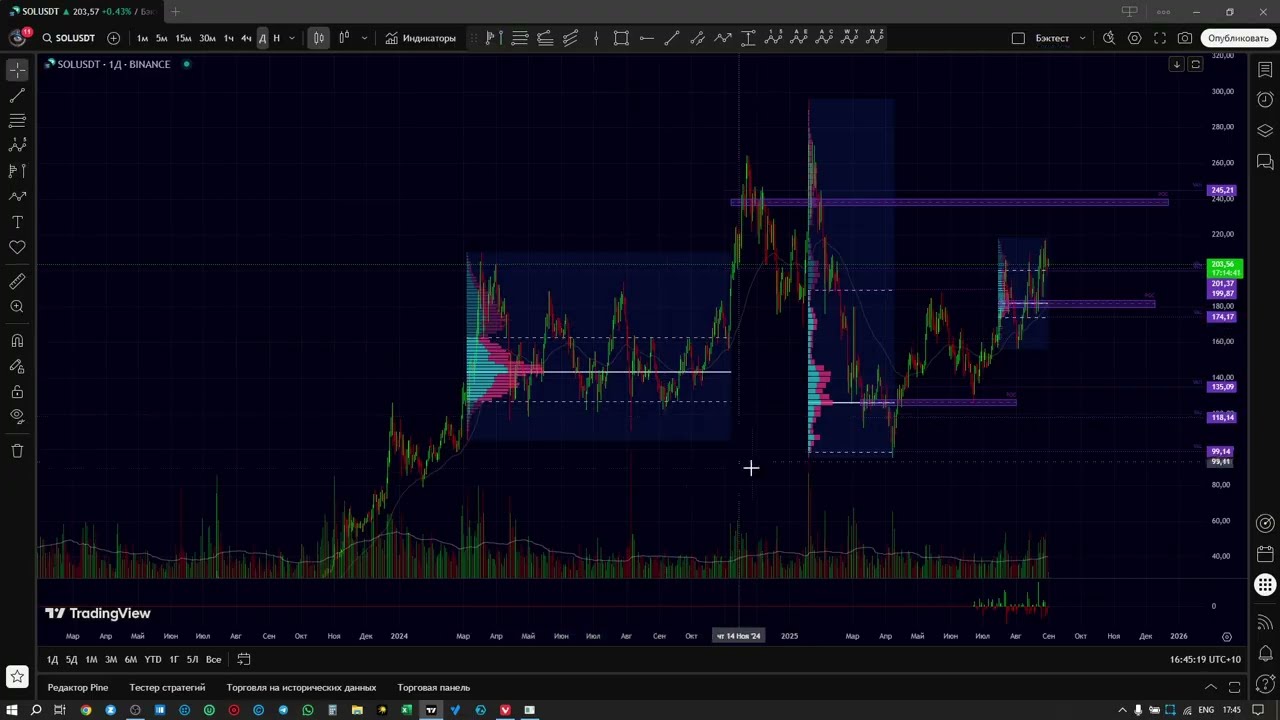The image size is (1280, 720).
Task: Select the crosshair cursor tool
Action: pyautogui.click(x=17, y=70)
